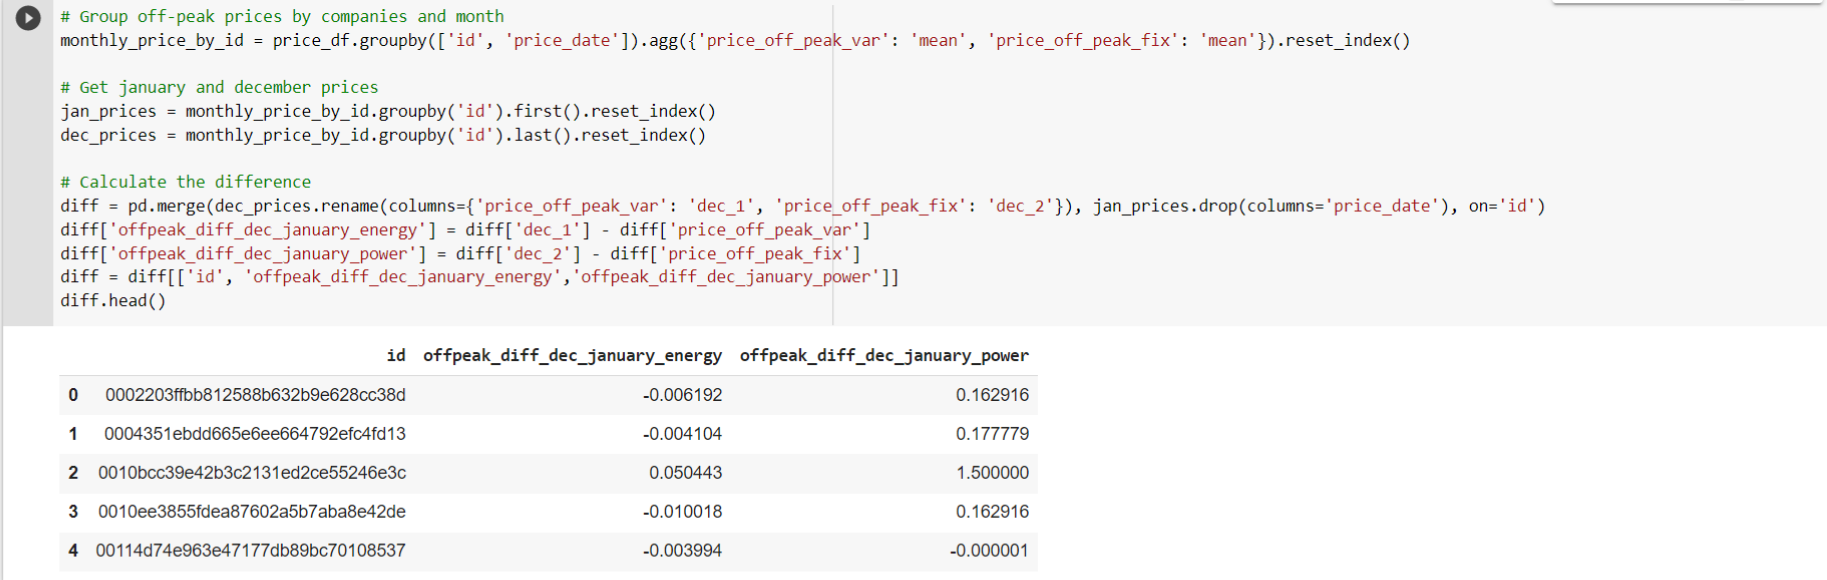Click the "id" column header in output table
Screen dimensions: 1827x580
(396, 356)
